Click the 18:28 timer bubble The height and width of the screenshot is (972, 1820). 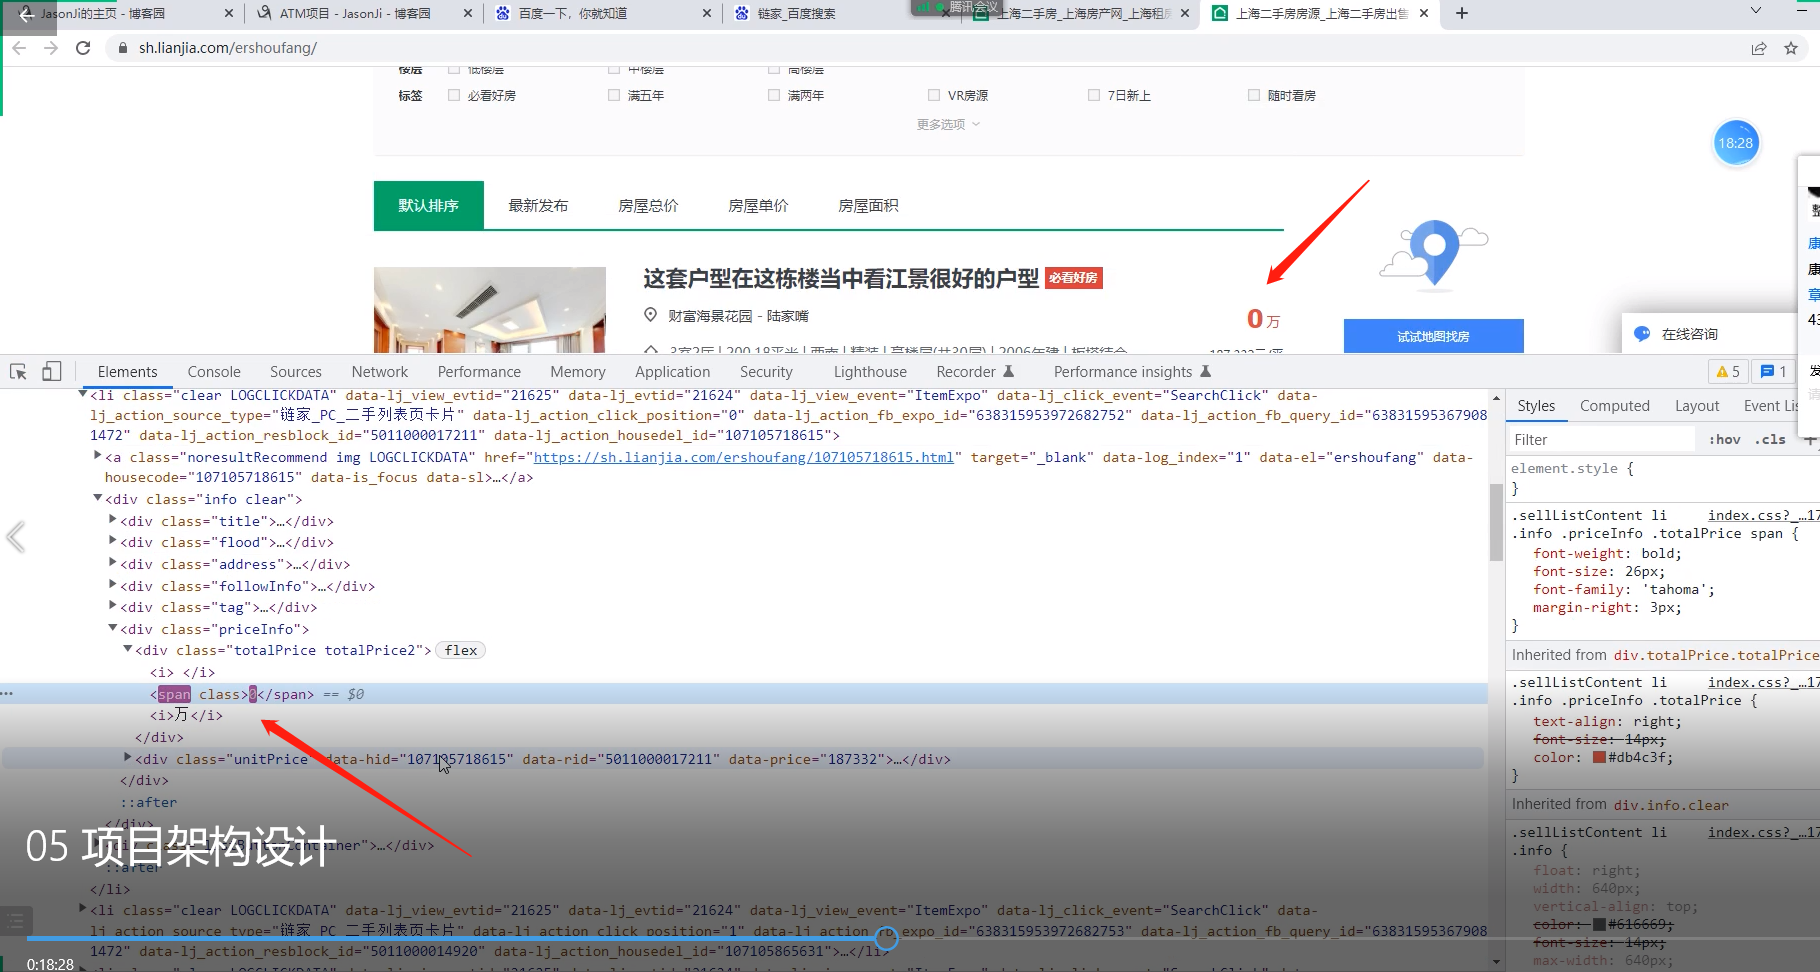[1735, 143]
